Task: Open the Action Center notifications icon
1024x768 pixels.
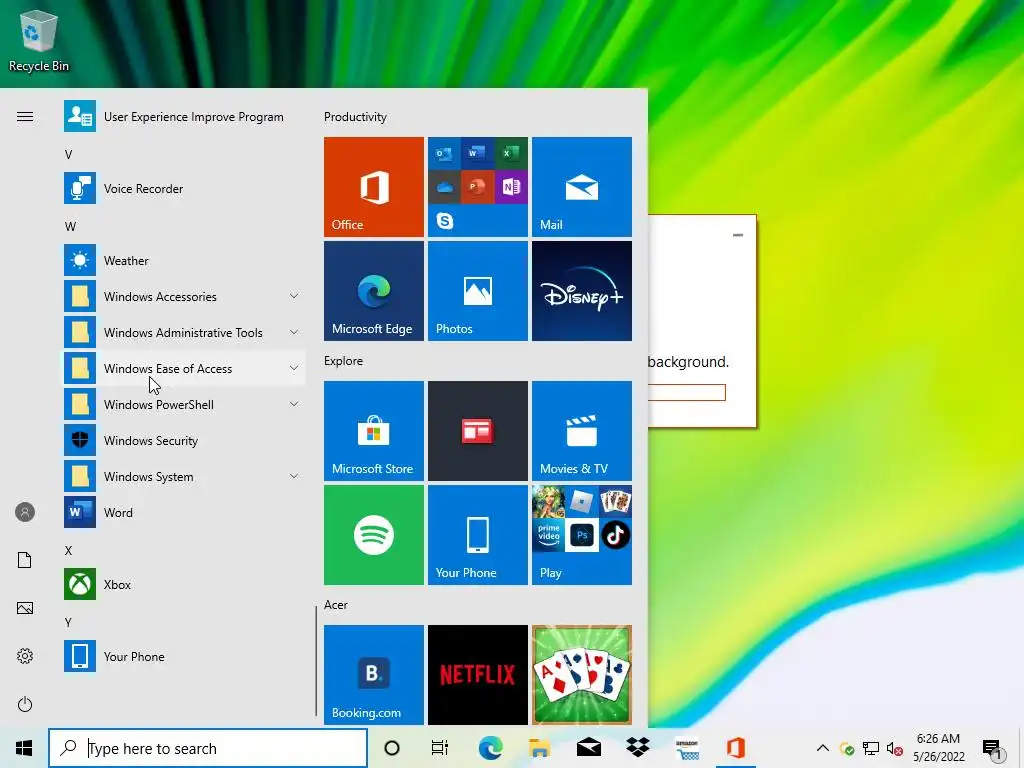Action: click(993, 749)
